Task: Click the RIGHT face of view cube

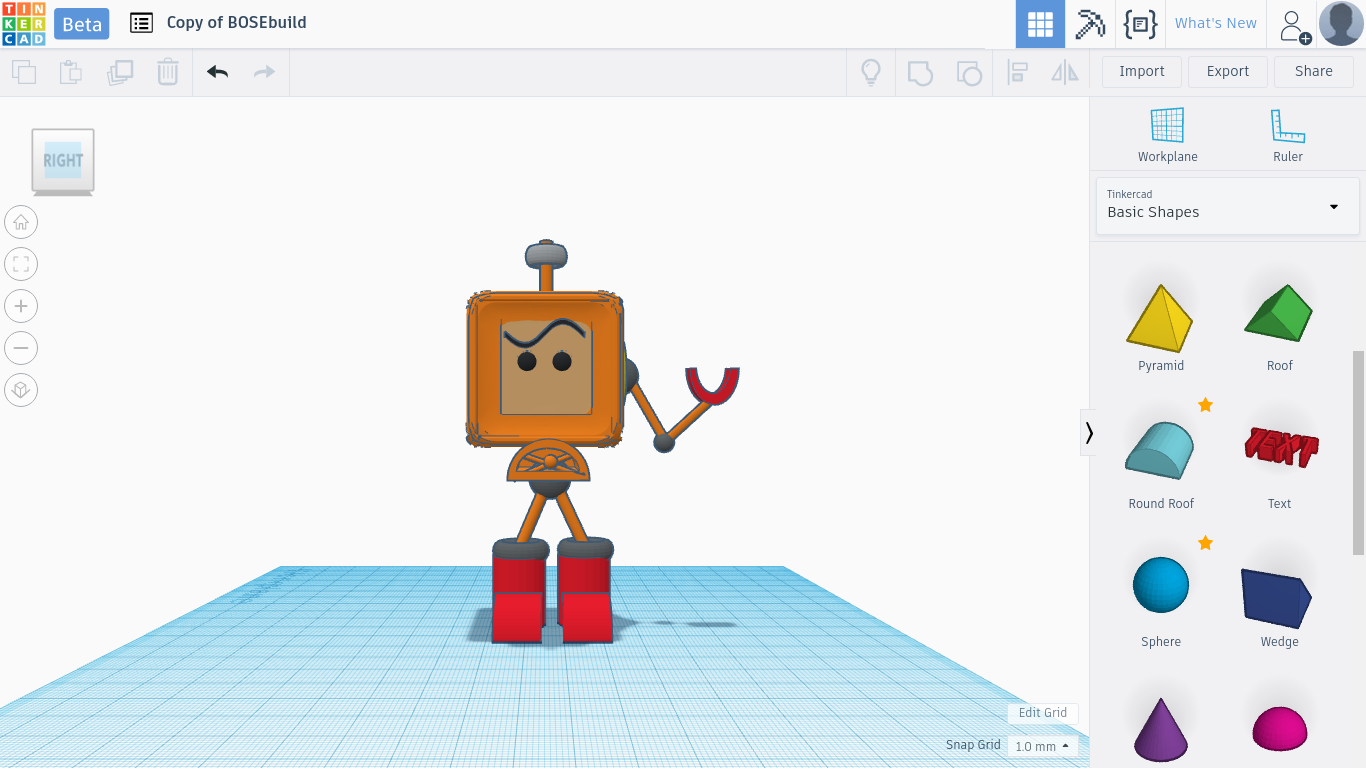Action: pos(63,160)
